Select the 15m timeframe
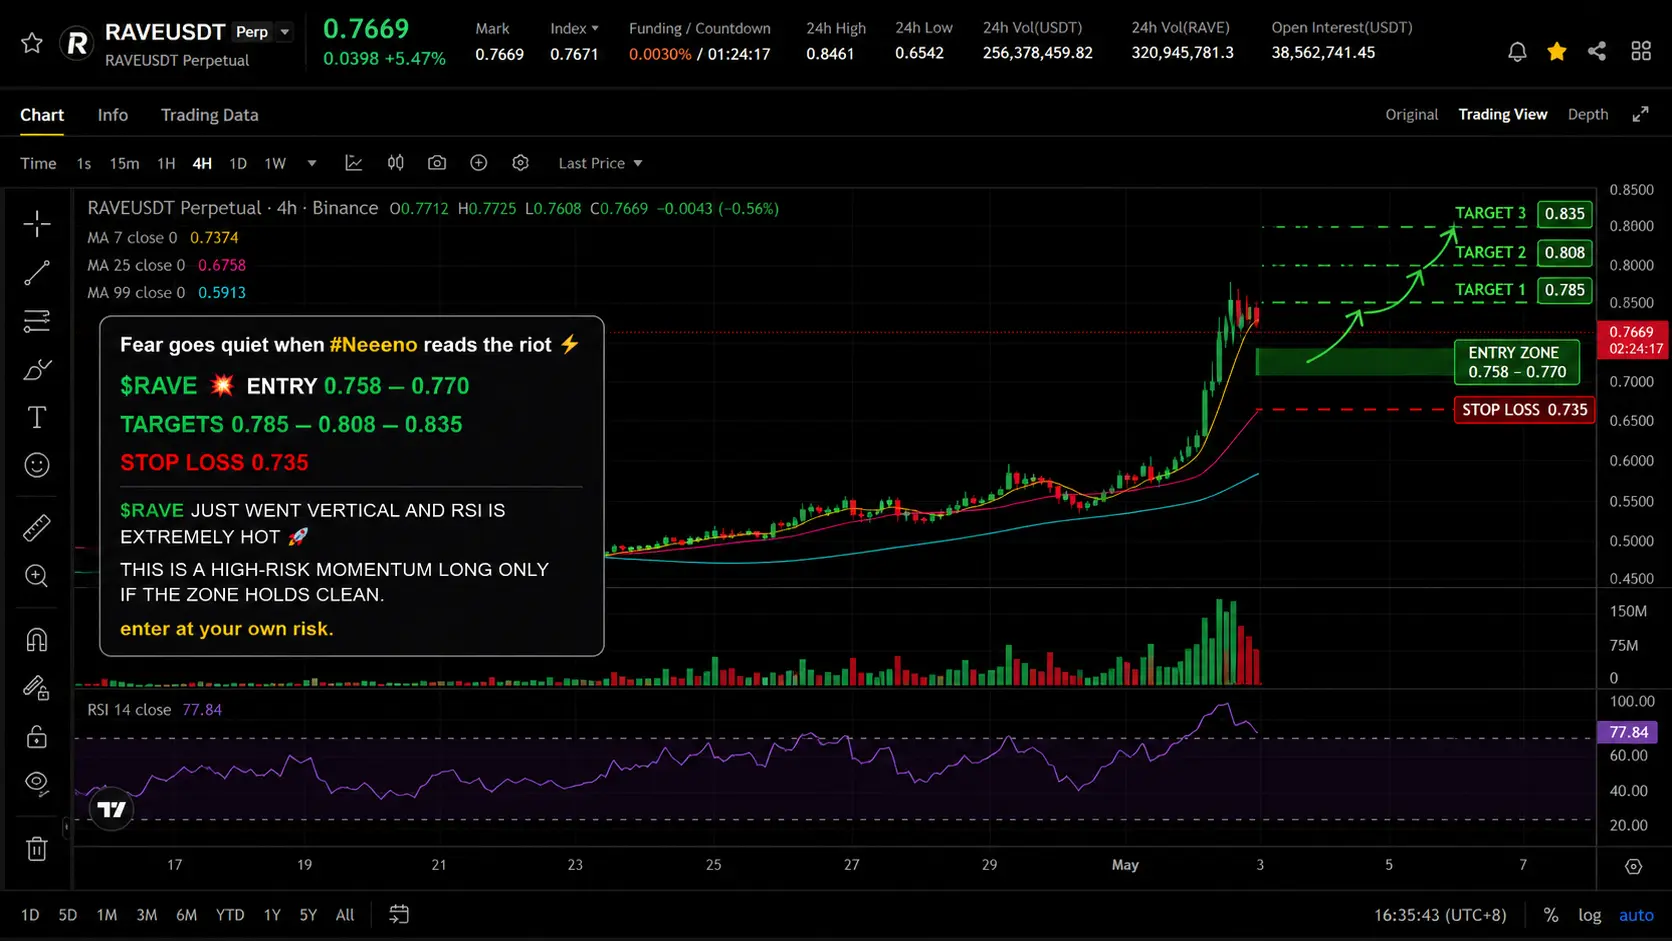This screenshot has width=1672, height=941. [125, 163]
